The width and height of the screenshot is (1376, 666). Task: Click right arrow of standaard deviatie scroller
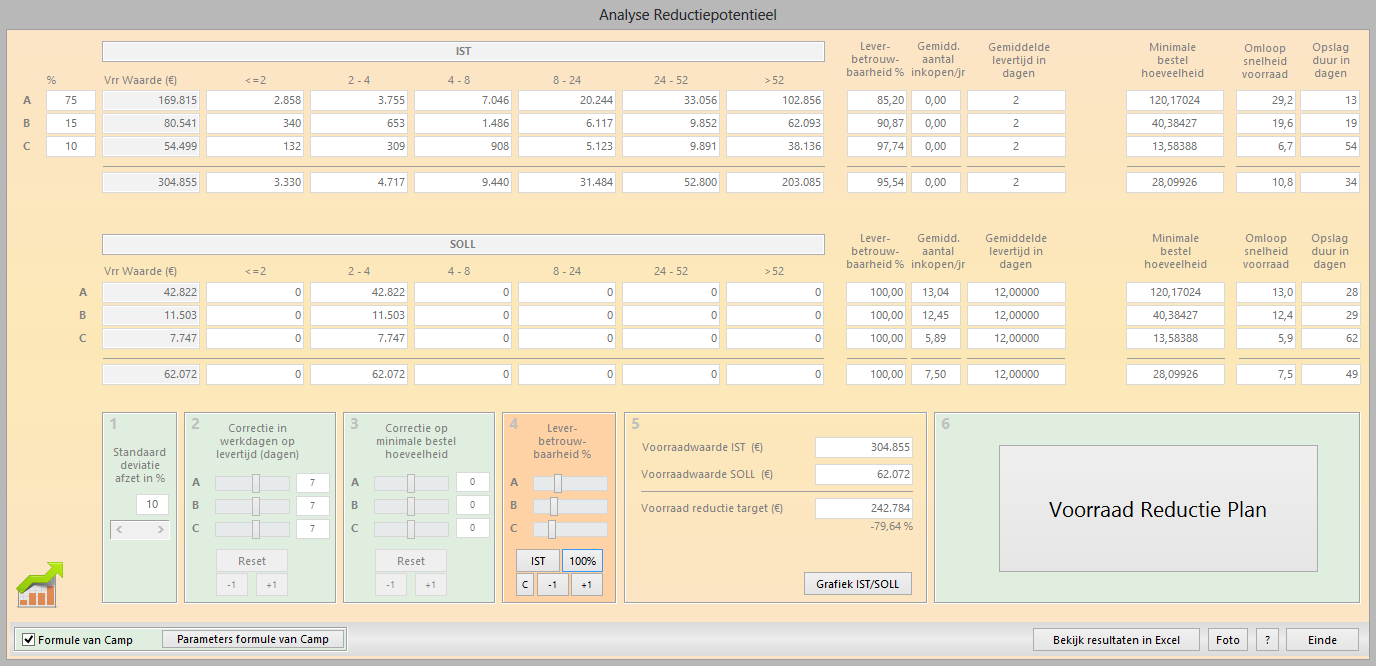(158, 530)
